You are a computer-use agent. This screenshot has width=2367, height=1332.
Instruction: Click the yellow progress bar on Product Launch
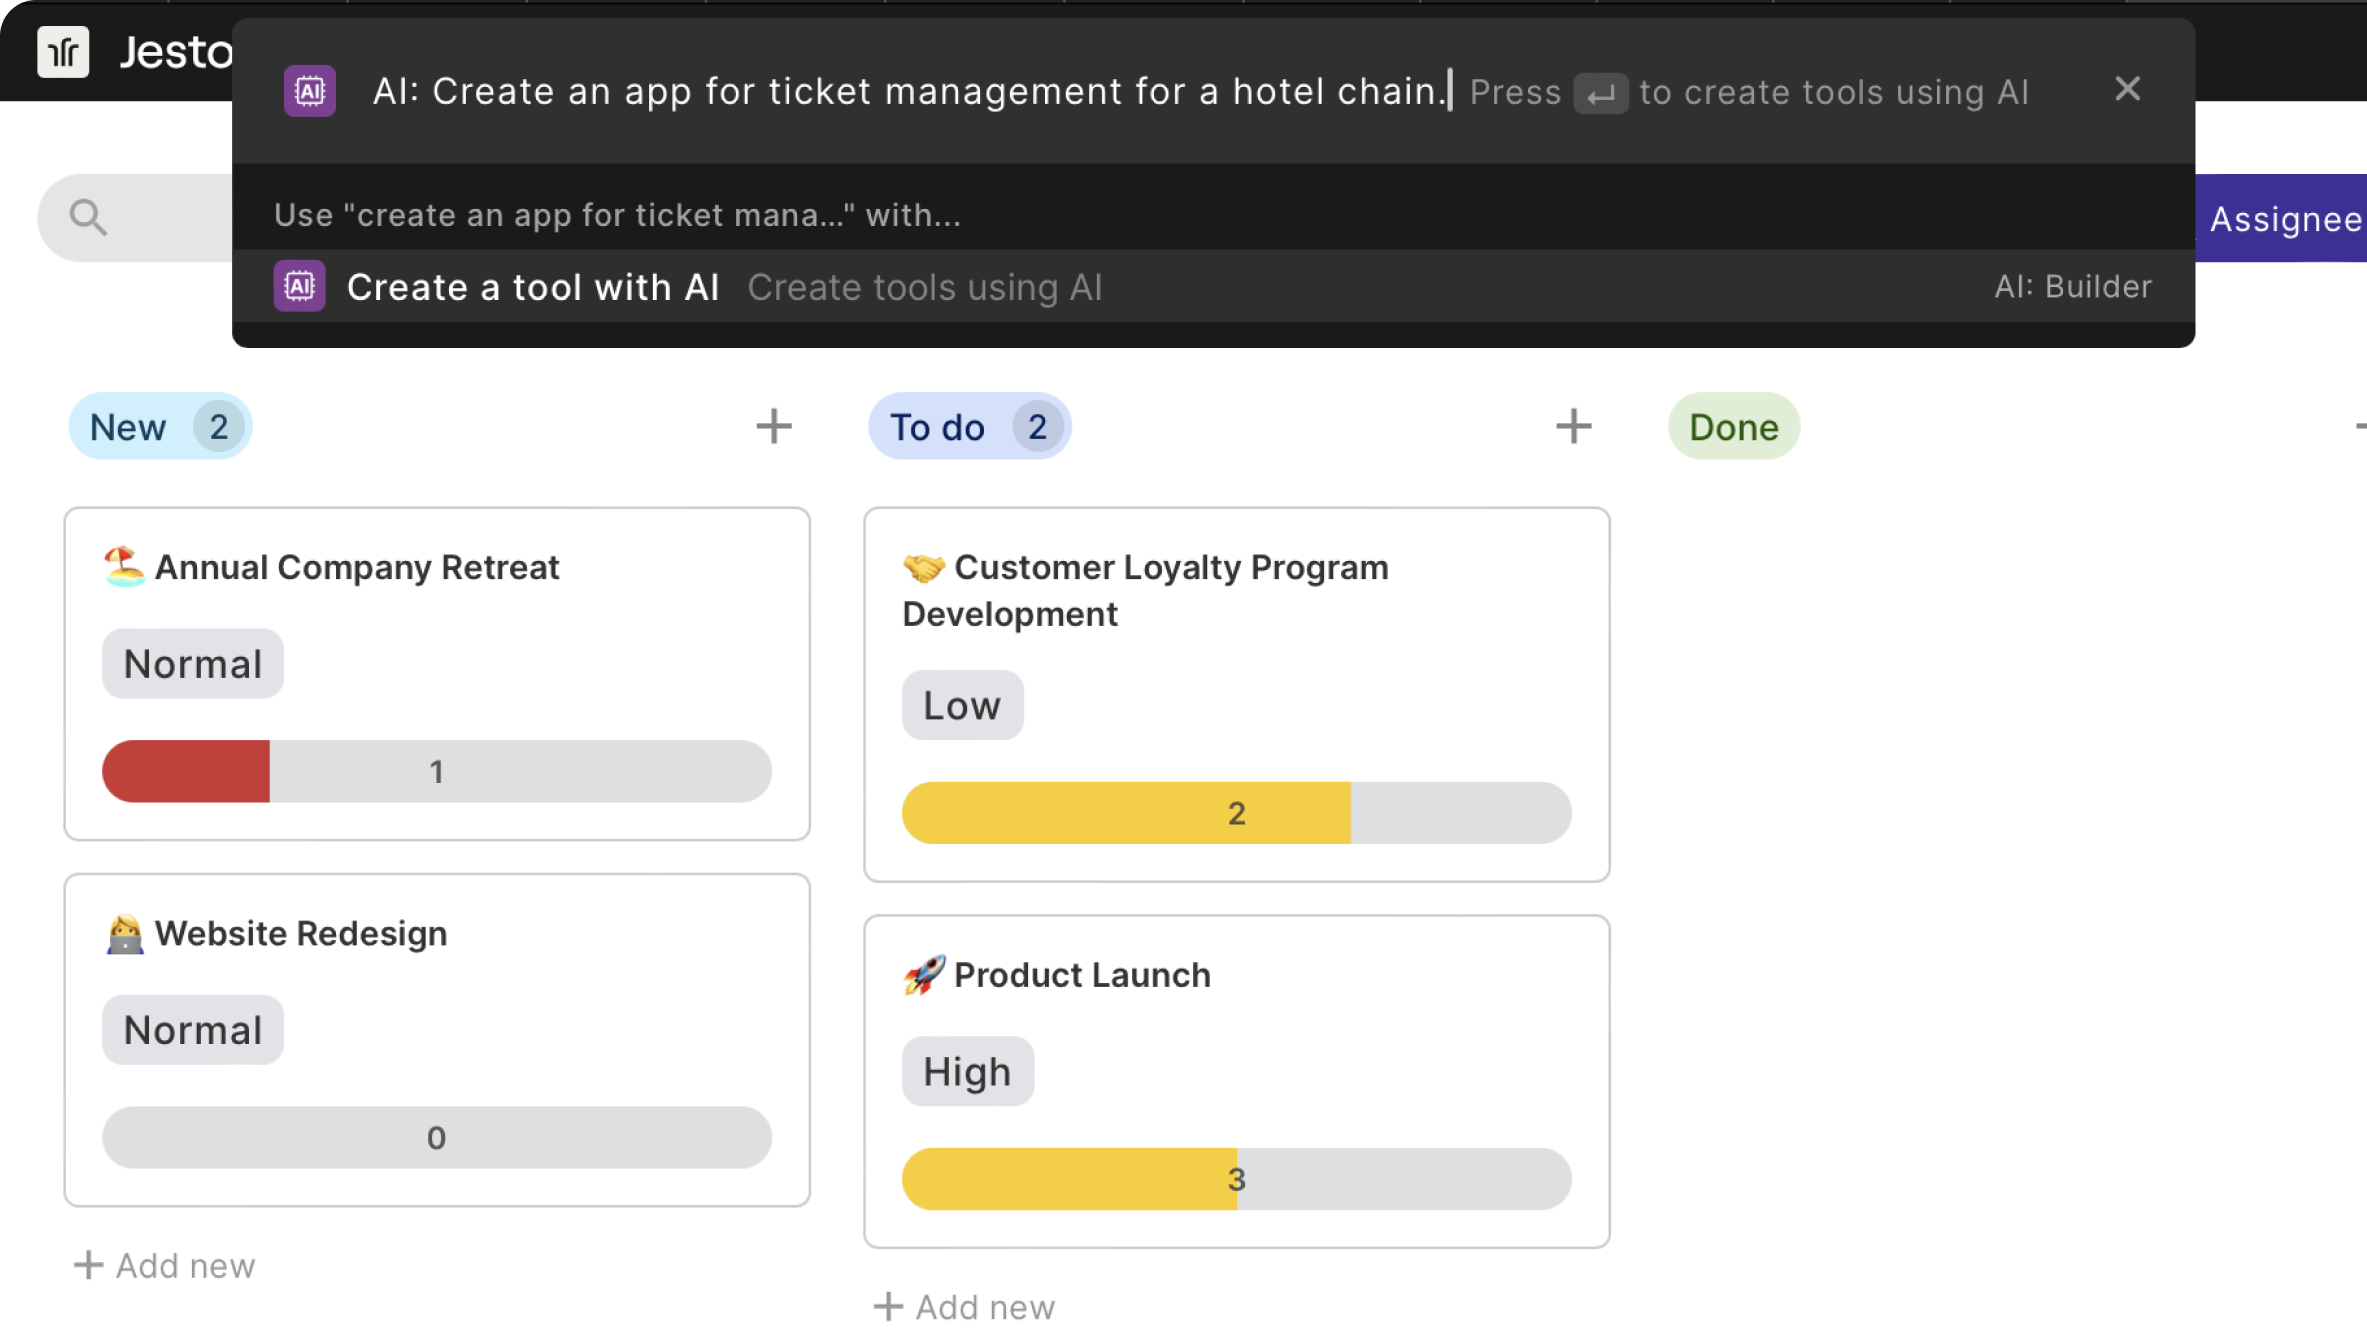tap(1068, 1179)
